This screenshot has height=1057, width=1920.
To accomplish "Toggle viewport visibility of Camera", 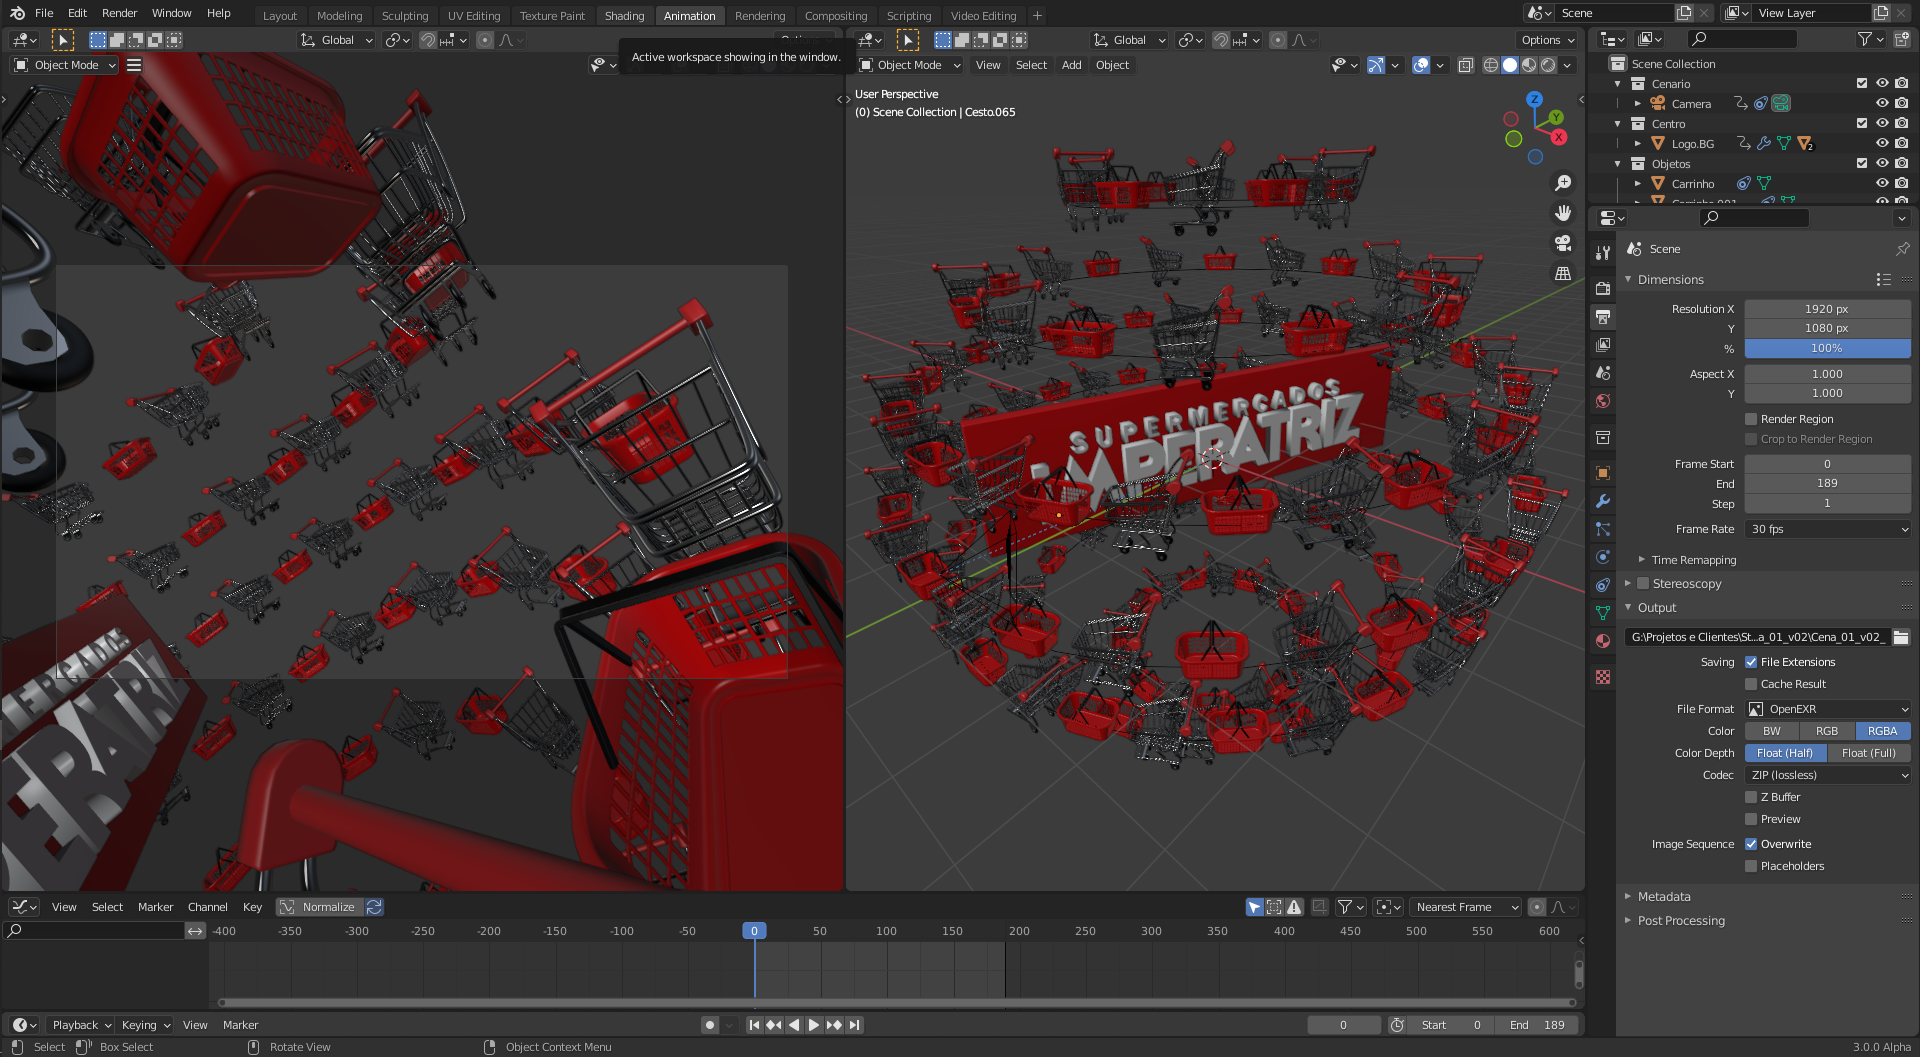I will pyautogui.click(x=1882, y=103).
